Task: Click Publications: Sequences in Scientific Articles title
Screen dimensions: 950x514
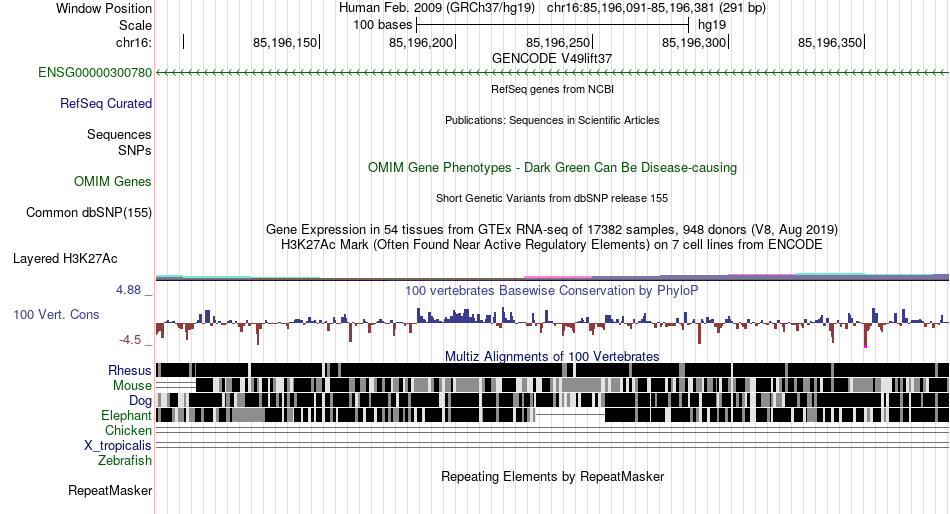Action: [x=552, y=120]
